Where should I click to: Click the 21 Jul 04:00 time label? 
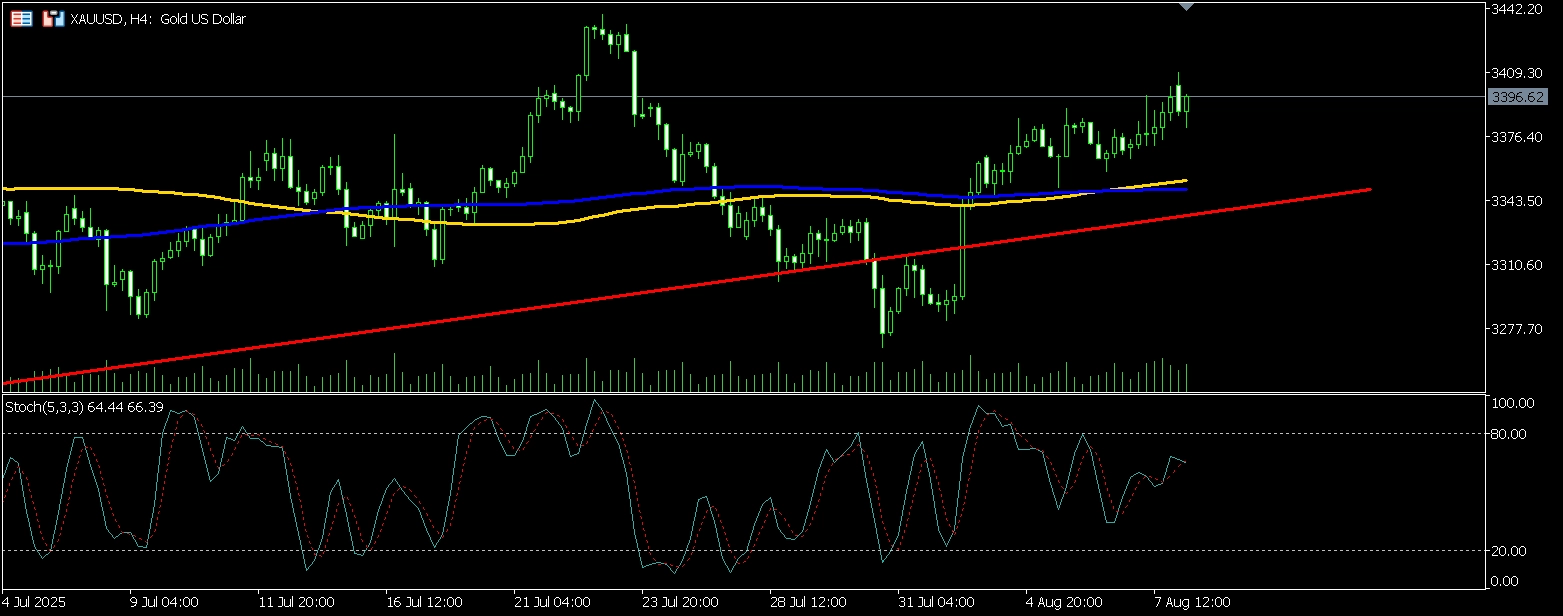pos(552,603)
